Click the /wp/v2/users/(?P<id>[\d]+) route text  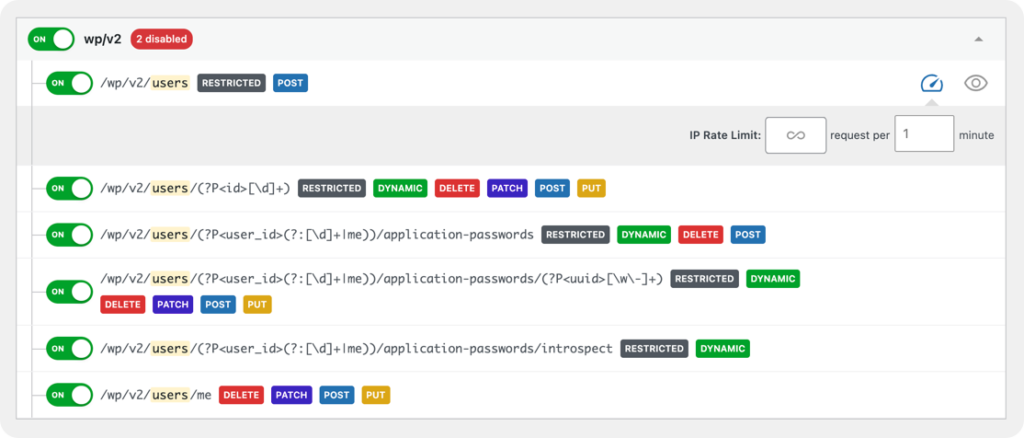[195, 188]
